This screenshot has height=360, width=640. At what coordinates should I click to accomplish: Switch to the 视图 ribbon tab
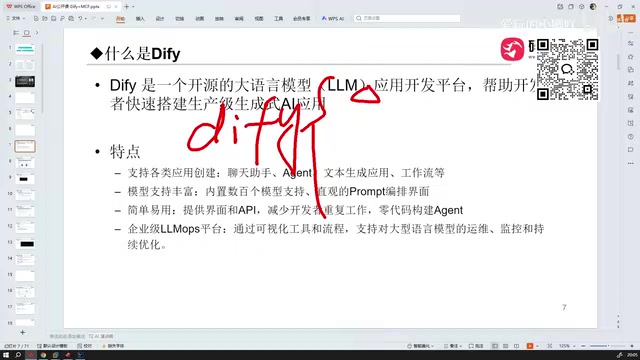point(259,19)
